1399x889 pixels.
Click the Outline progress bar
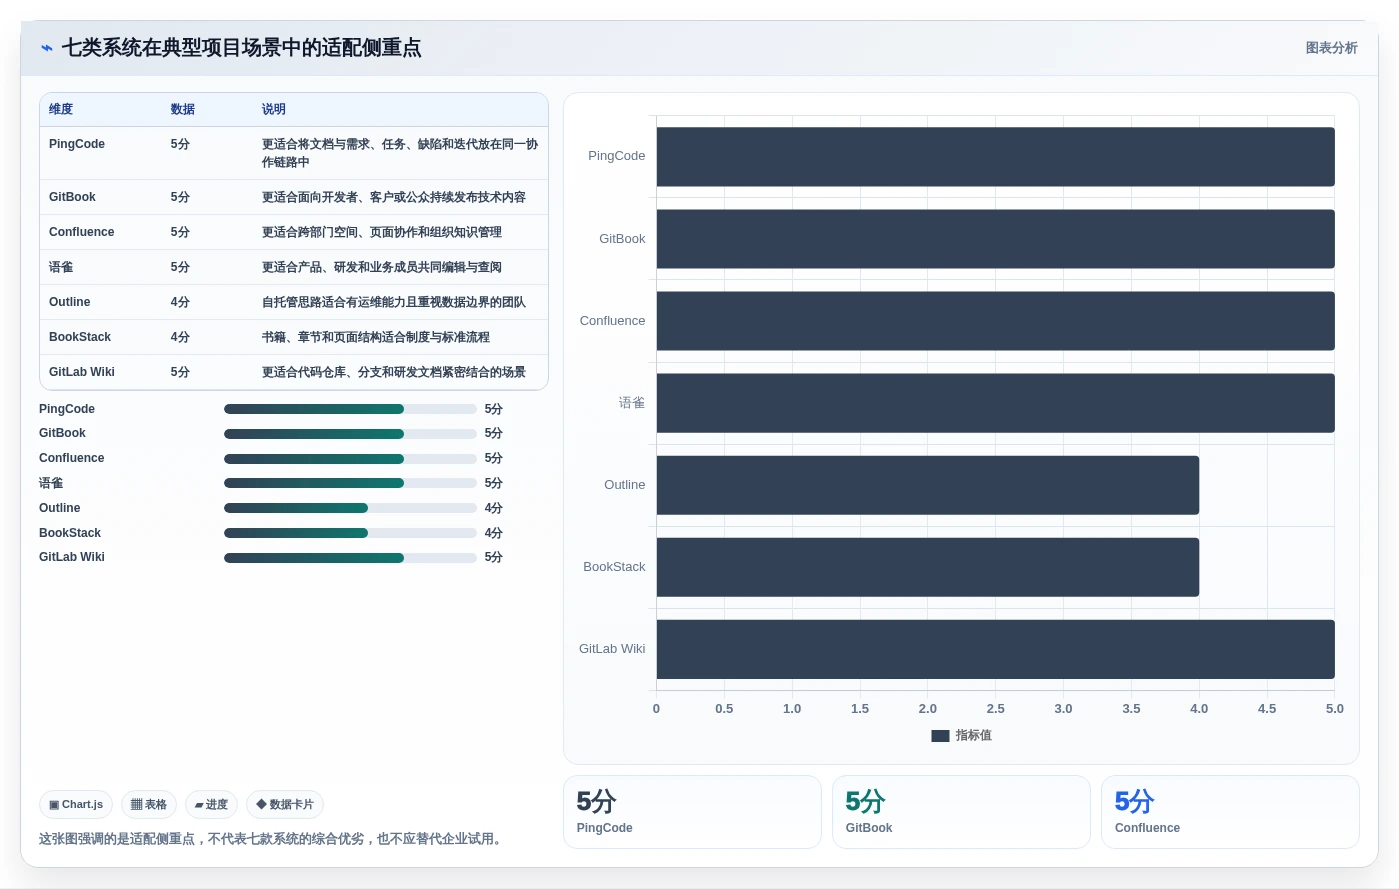[x=350, y=508]
